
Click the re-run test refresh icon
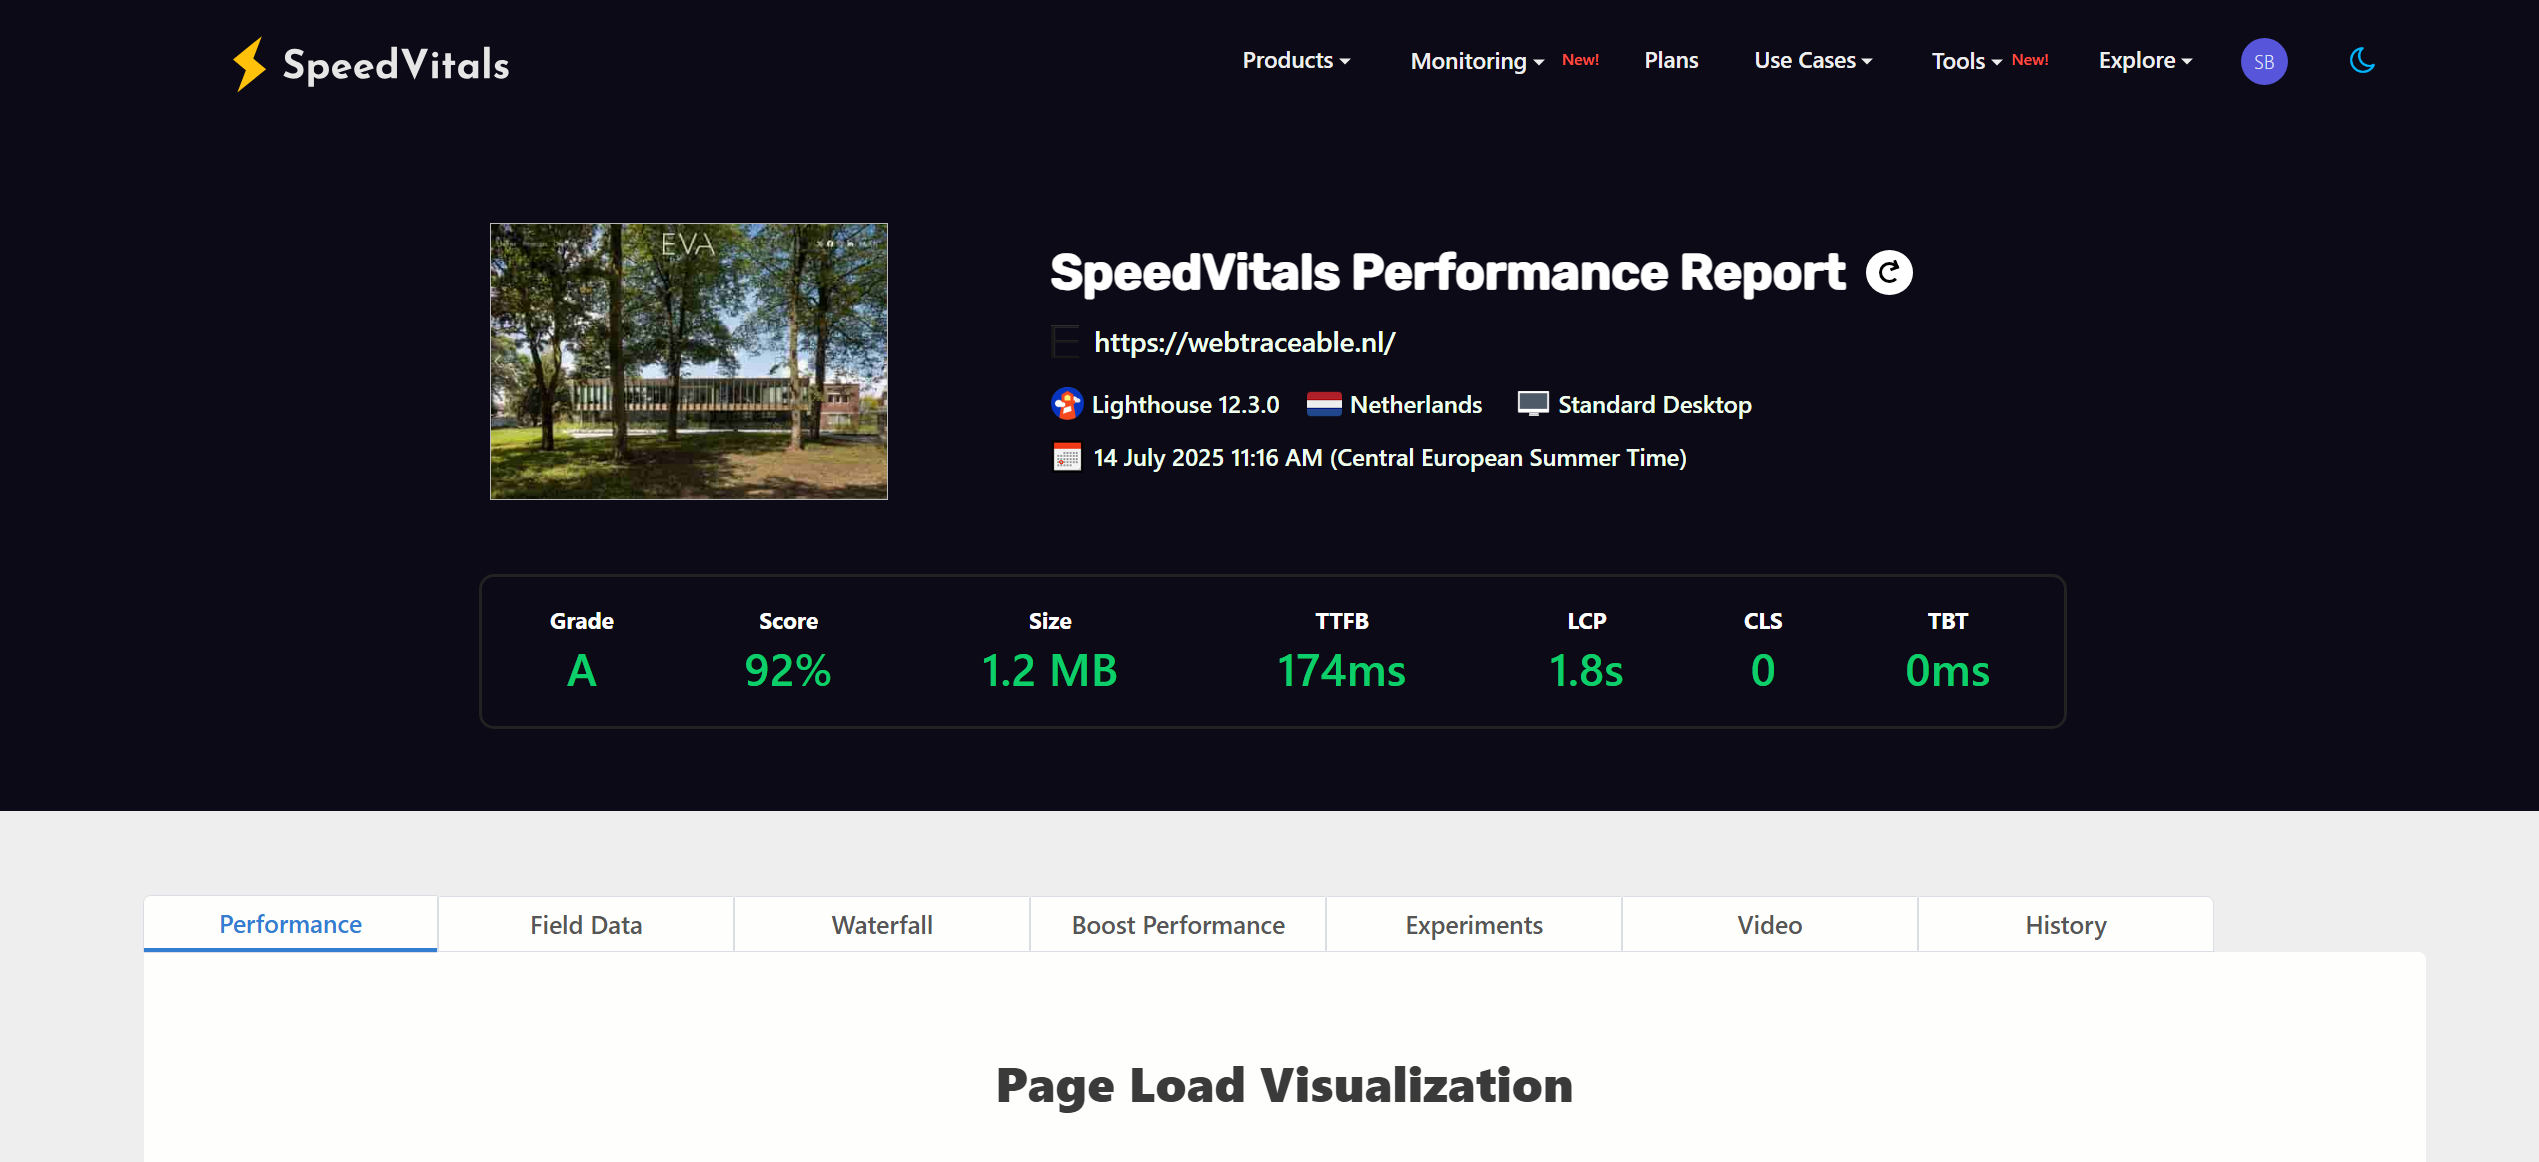(x=1889, y=272)
